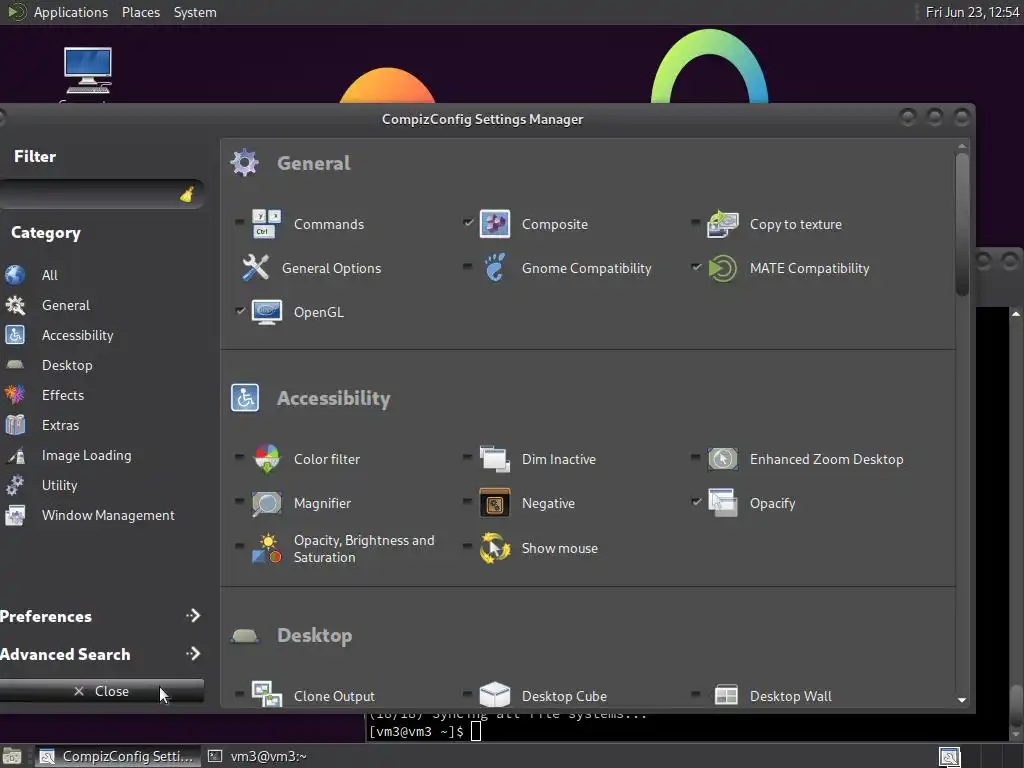Open the Enhanced Zoom Desktop icon
Image resolution: width=1024 pixels, height=768 pixels.
(722, 459)
